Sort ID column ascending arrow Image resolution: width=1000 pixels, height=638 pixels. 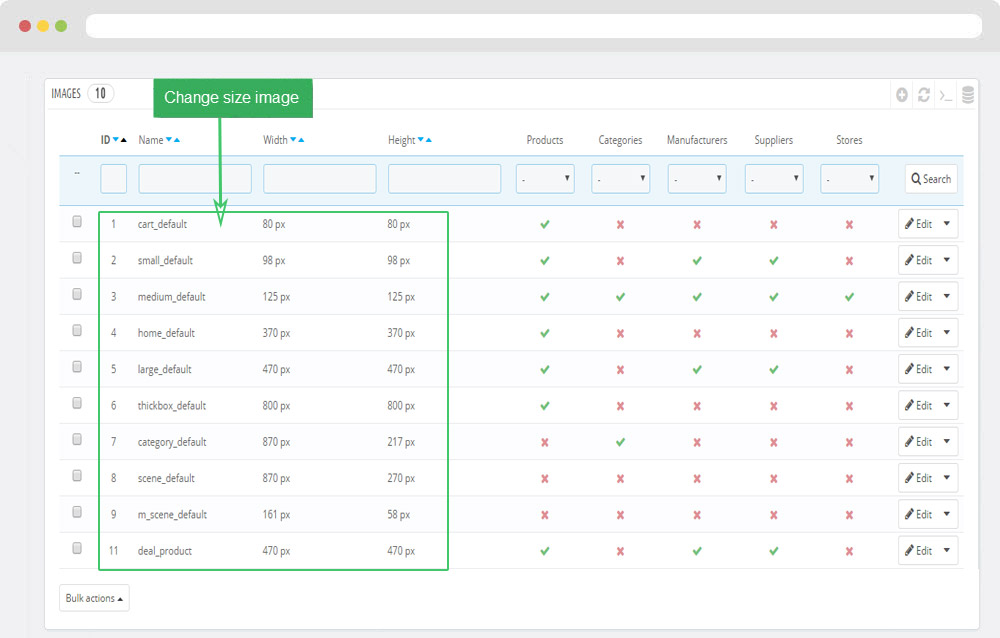124,140
